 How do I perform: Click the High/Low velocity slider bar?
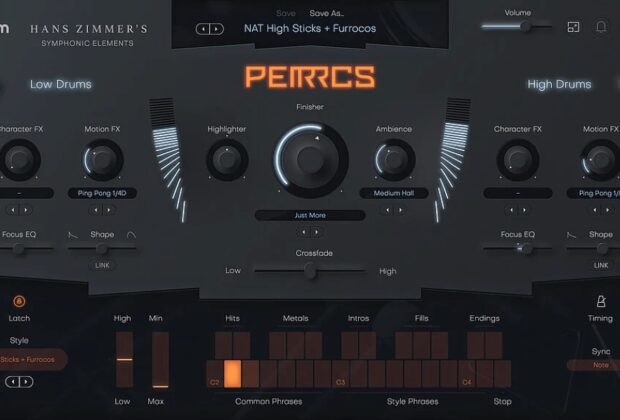125,359
